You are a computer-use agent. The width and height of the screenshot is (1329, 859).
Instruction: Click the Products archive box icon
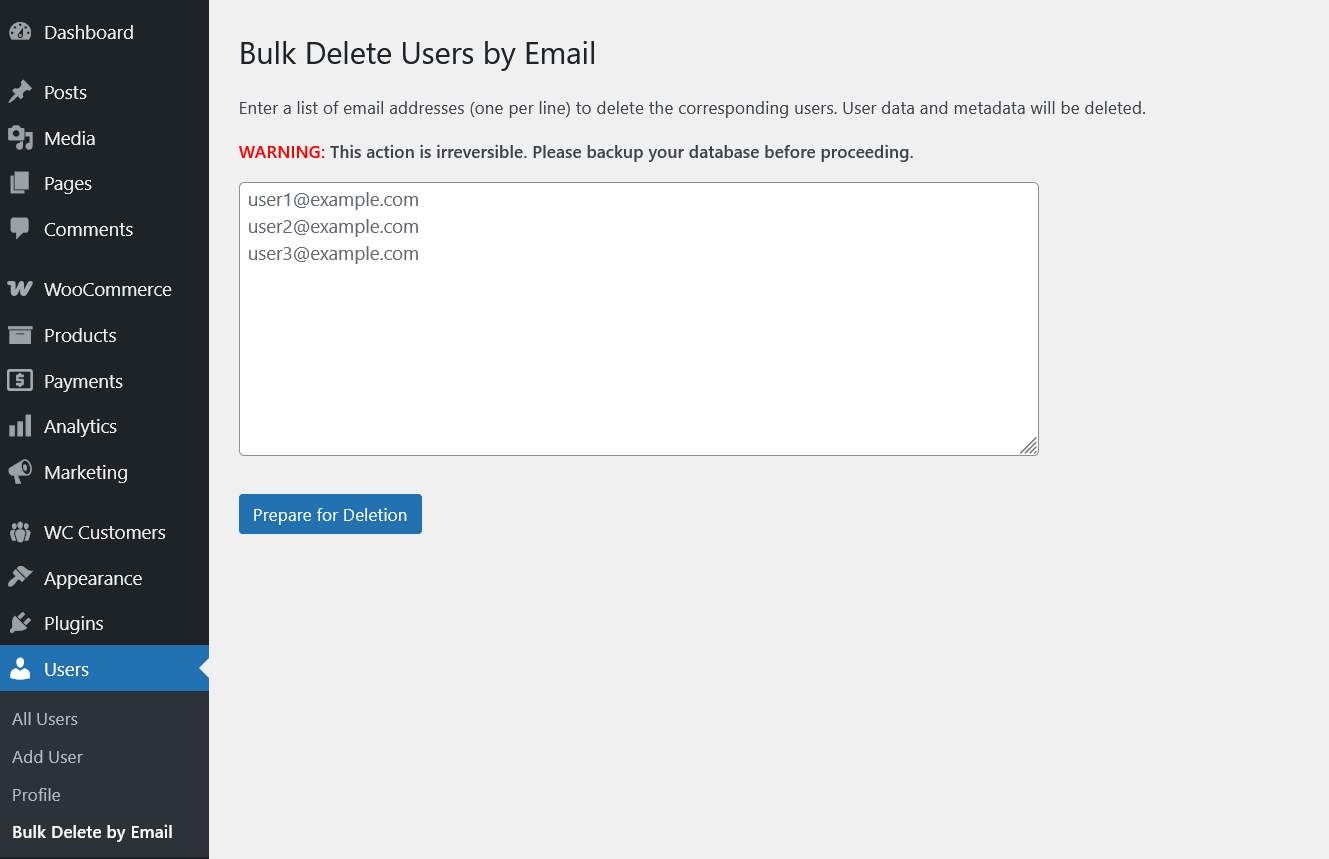tap(20, 335)
